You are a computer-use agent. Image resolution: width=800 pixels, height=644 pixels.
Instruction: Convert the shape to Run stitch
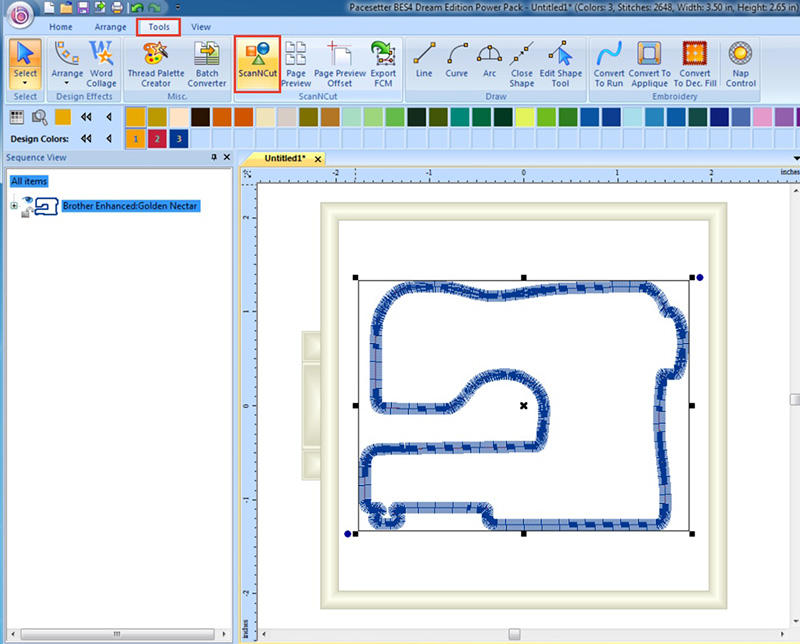click(x=609, y=64)
